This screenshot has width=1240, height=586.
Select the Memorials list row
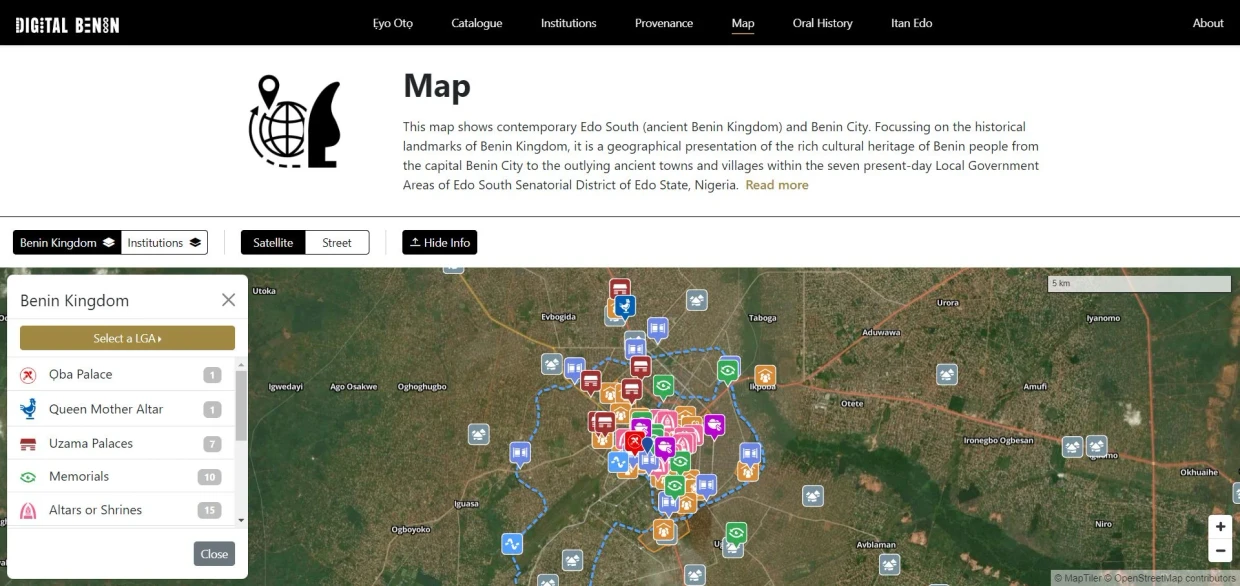pos(120,477)
